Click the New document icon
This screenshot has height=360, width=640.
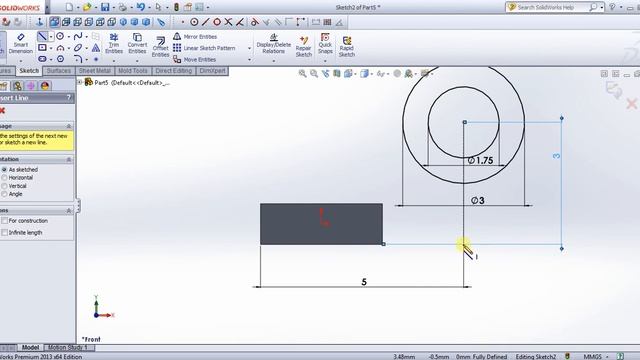(69, 7)
